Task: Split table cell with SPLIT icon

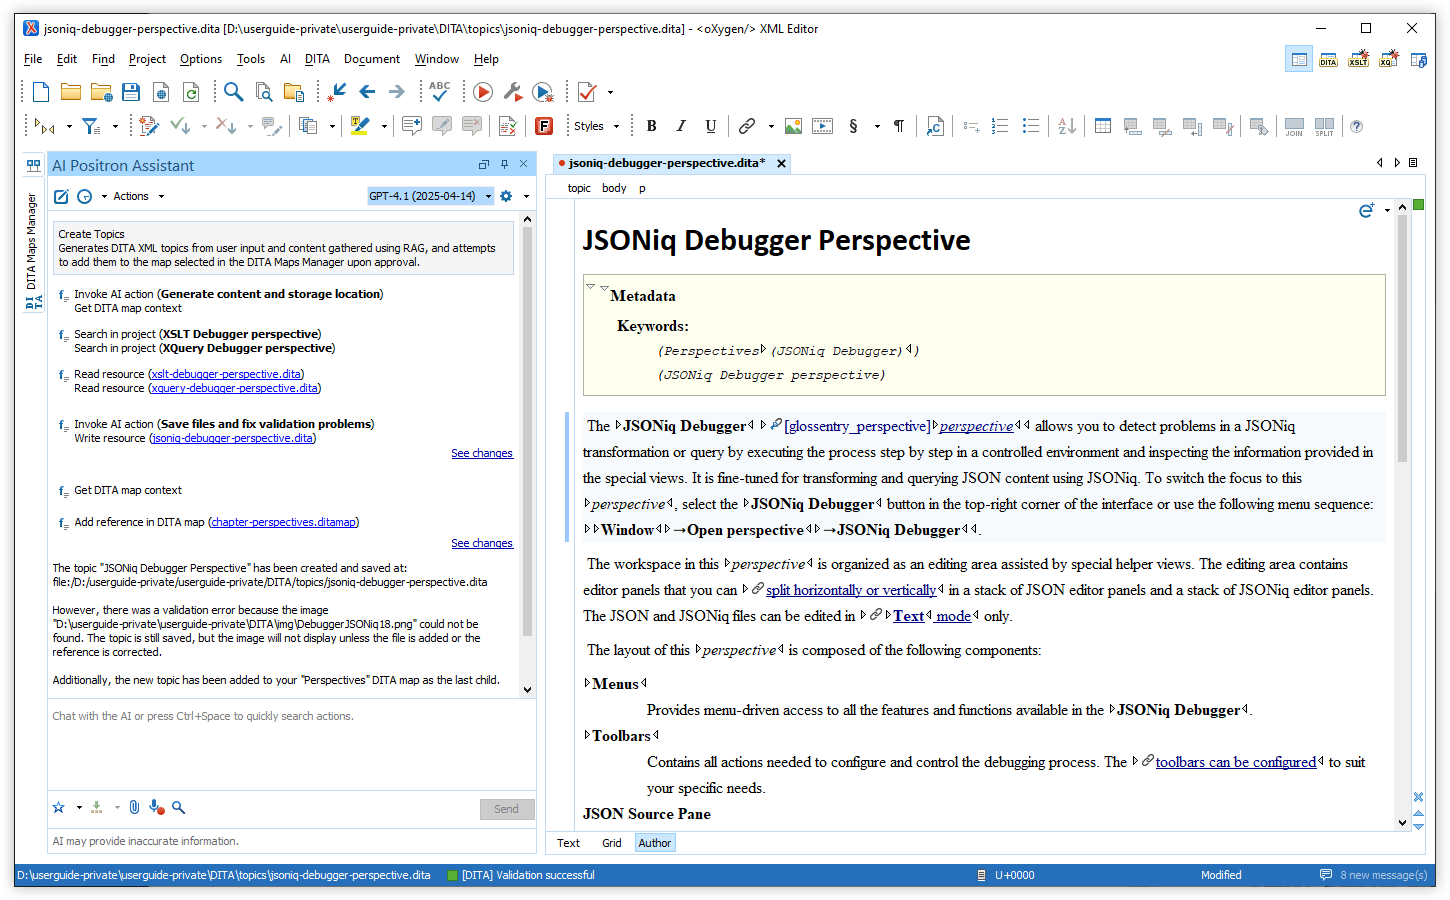Action: (x=1324, y=126)
